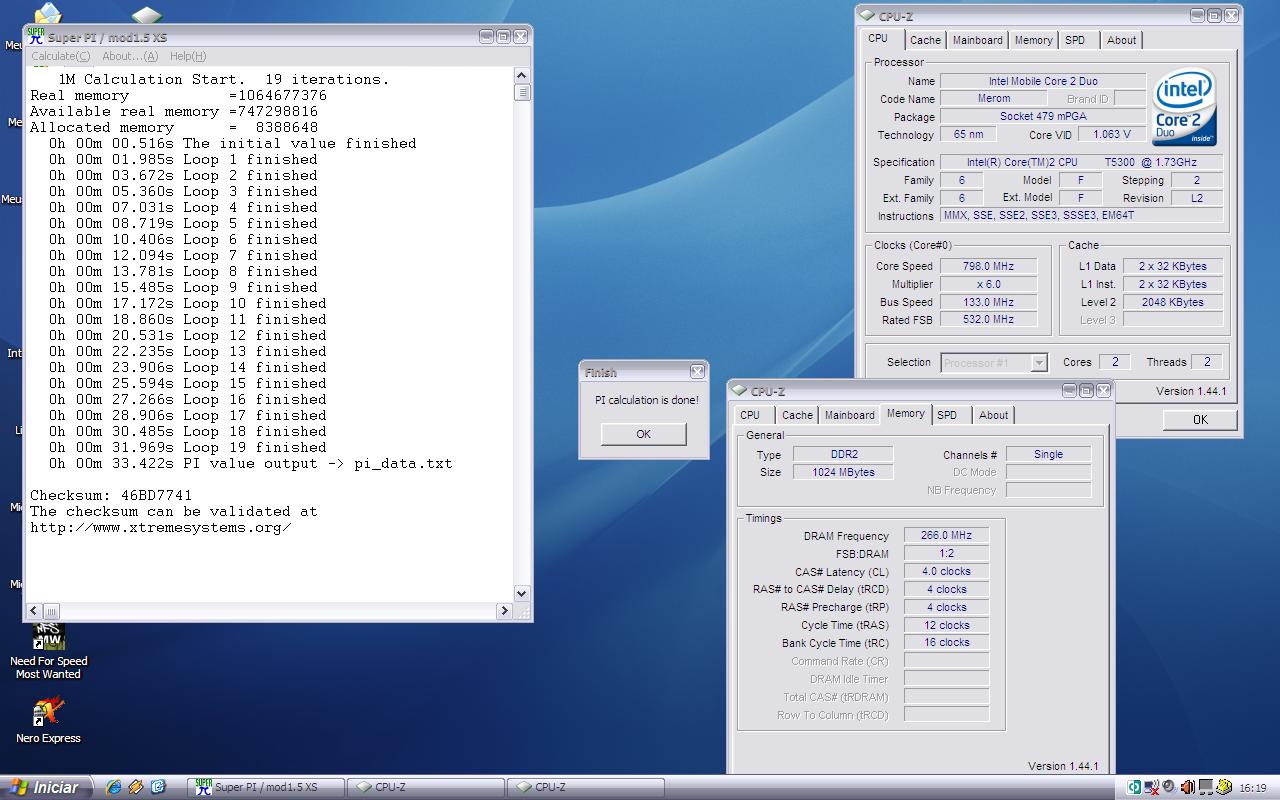This screenshot has width=1280, height=800.
Task: Switch to Cache tab in back CPU-Z window
Action: pyautogui.click(x=925, y=40)
